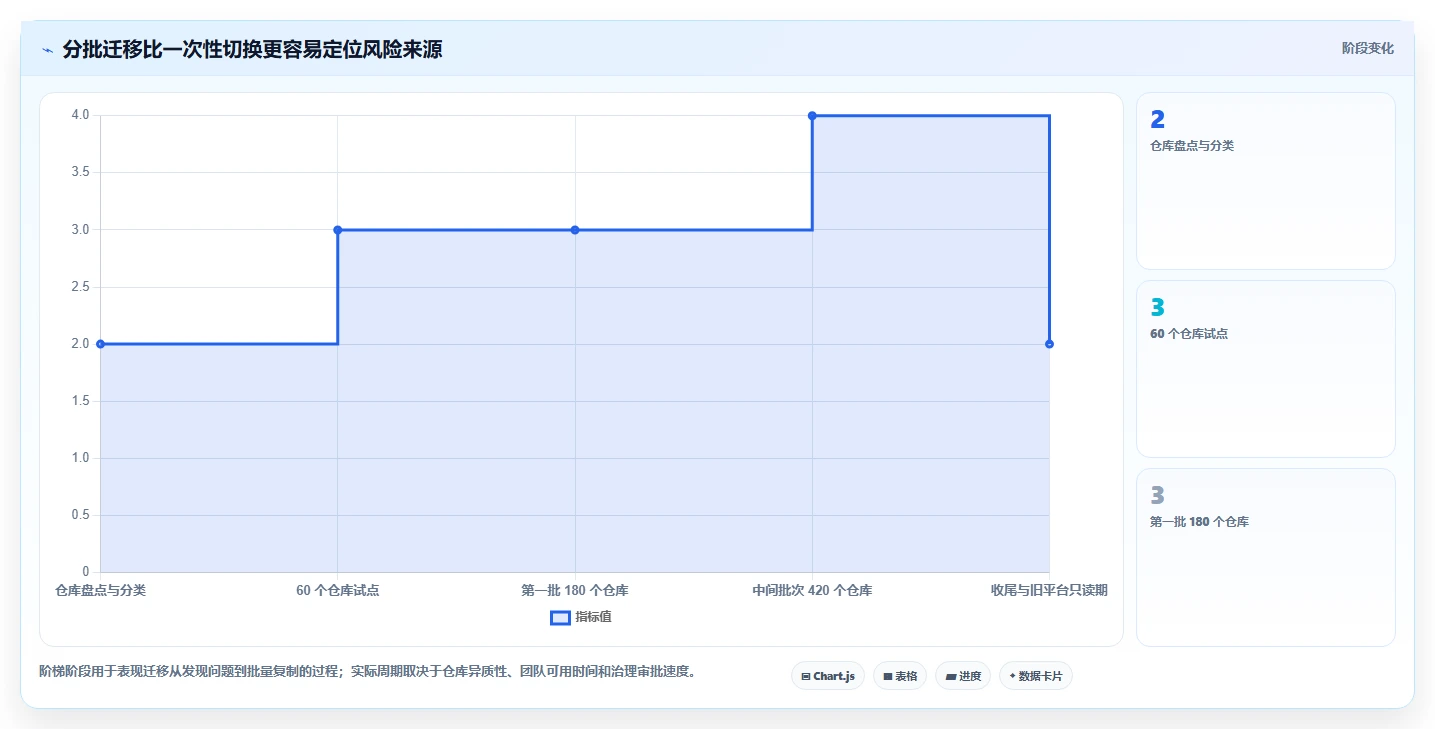Select the Chart.js tag pill

(x=827, y=676)
